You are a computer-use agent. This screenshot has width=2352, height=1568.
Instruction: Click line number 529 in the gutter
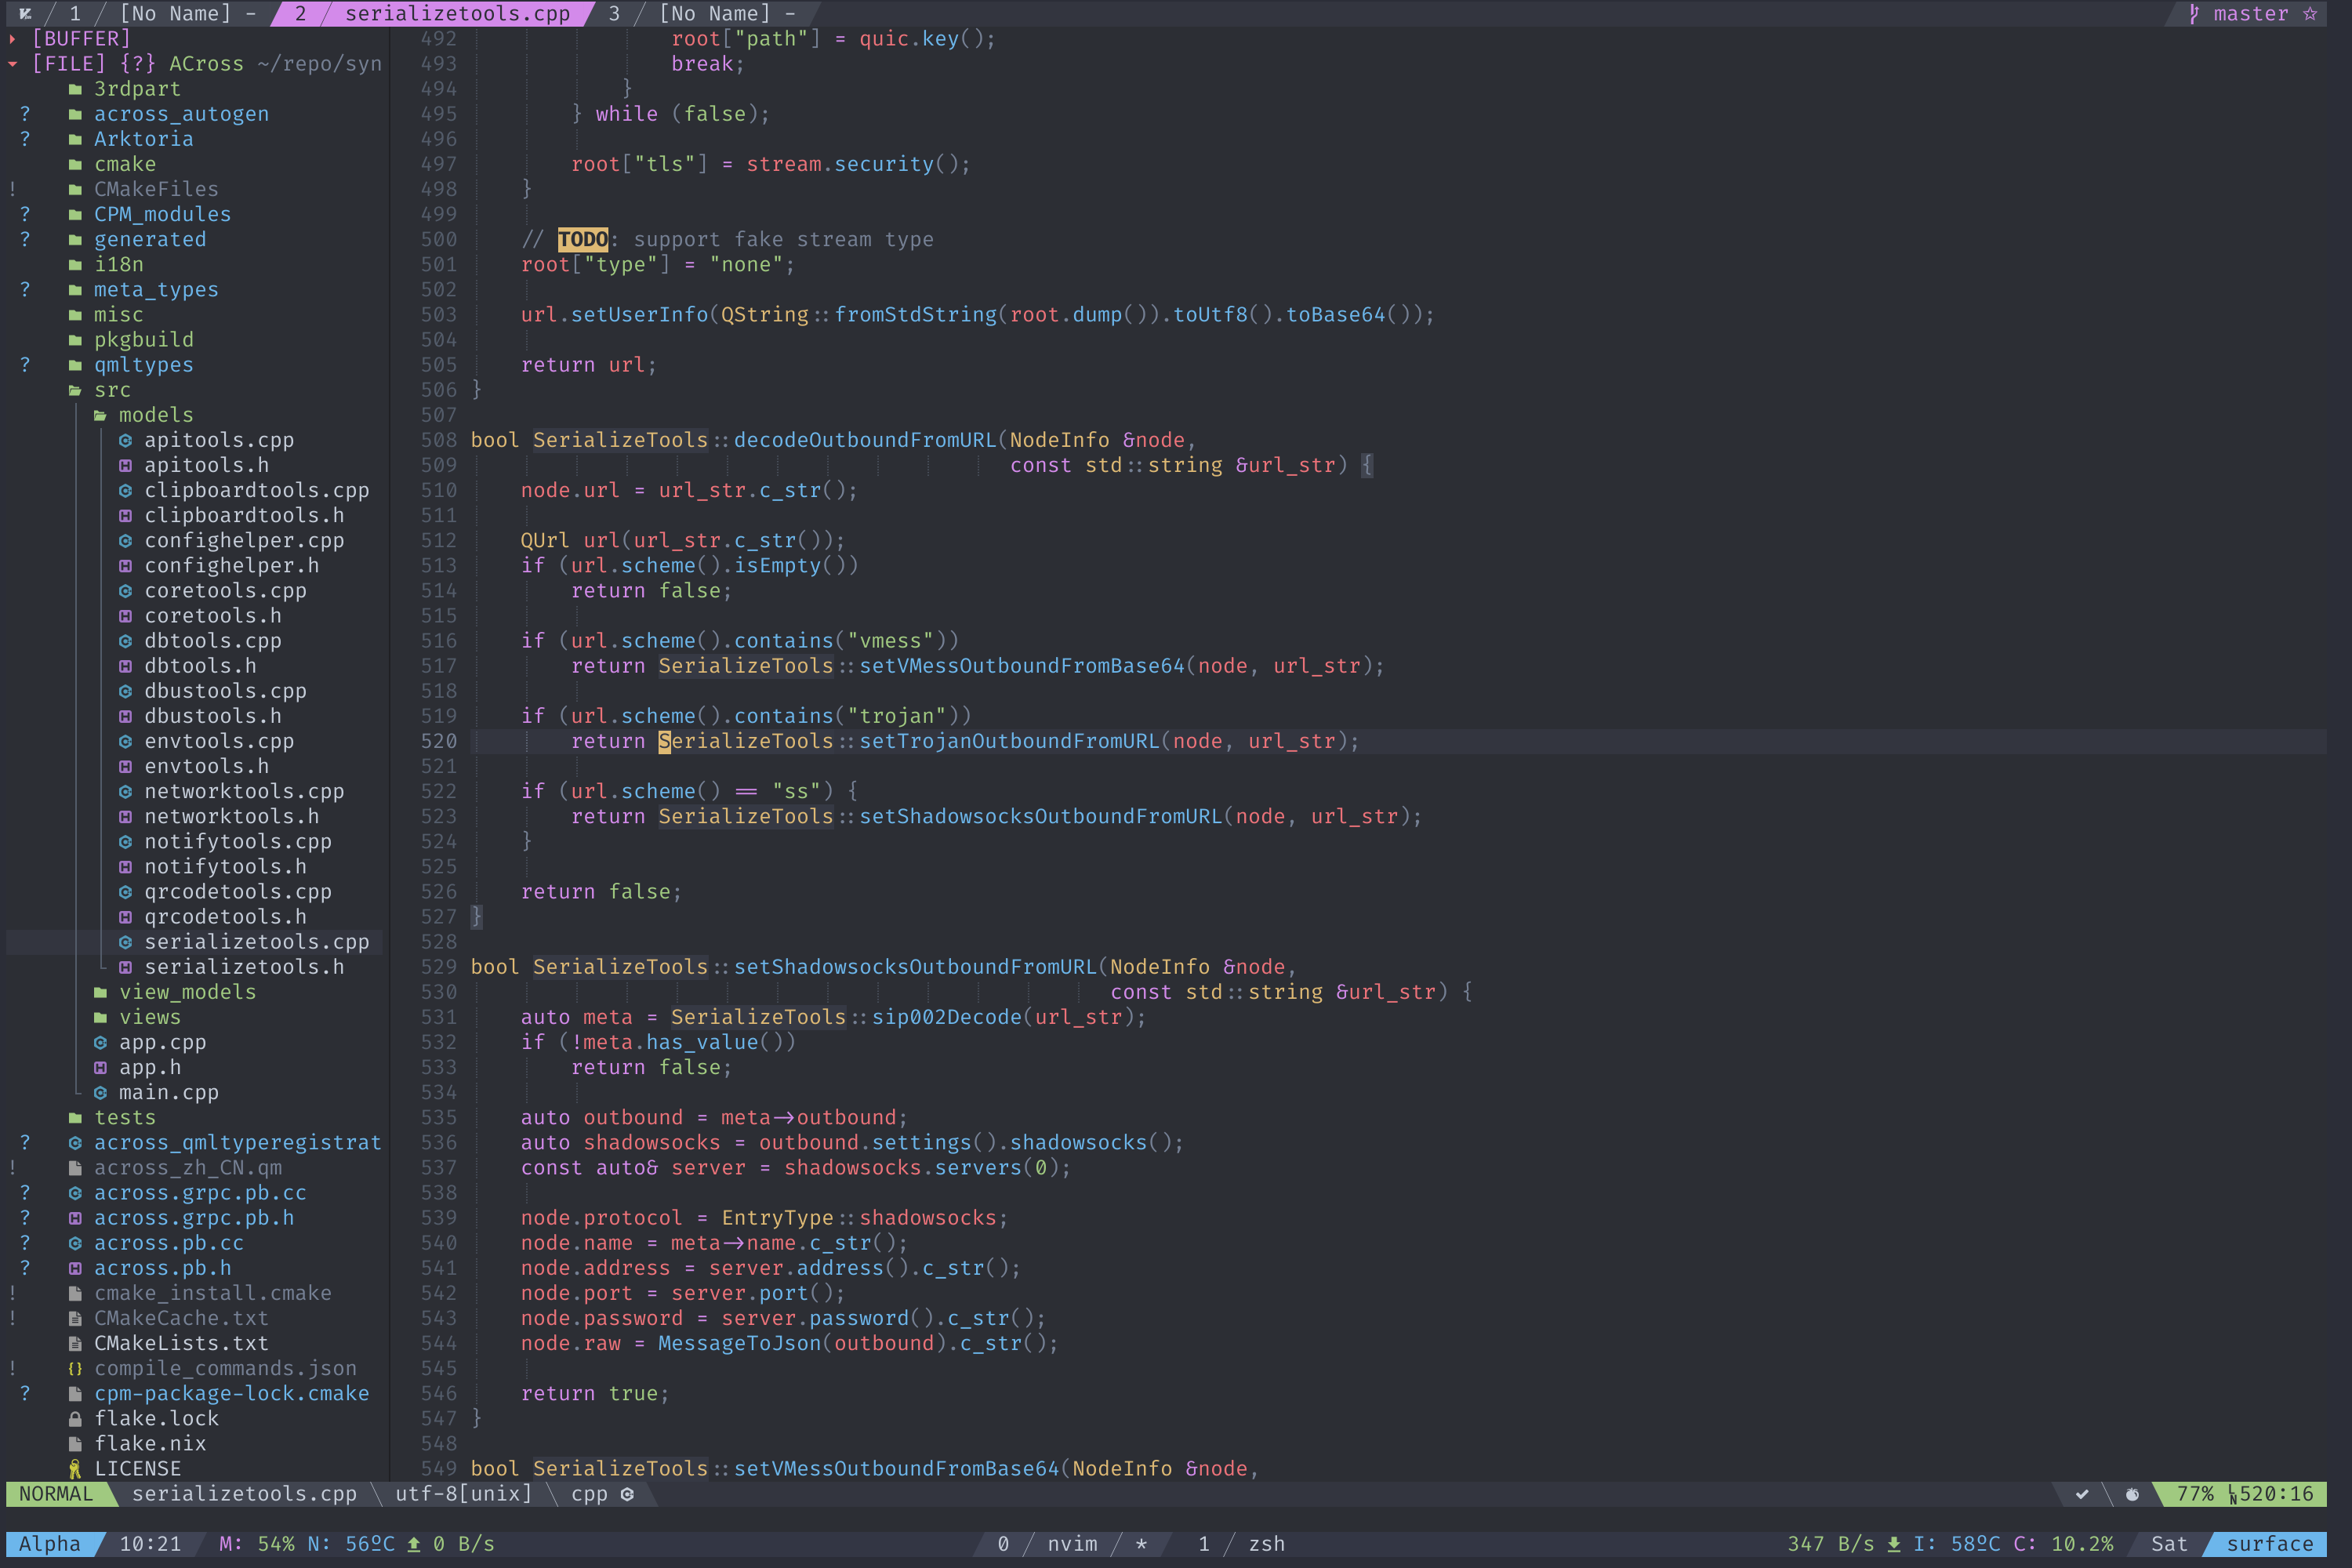point(438,967)
